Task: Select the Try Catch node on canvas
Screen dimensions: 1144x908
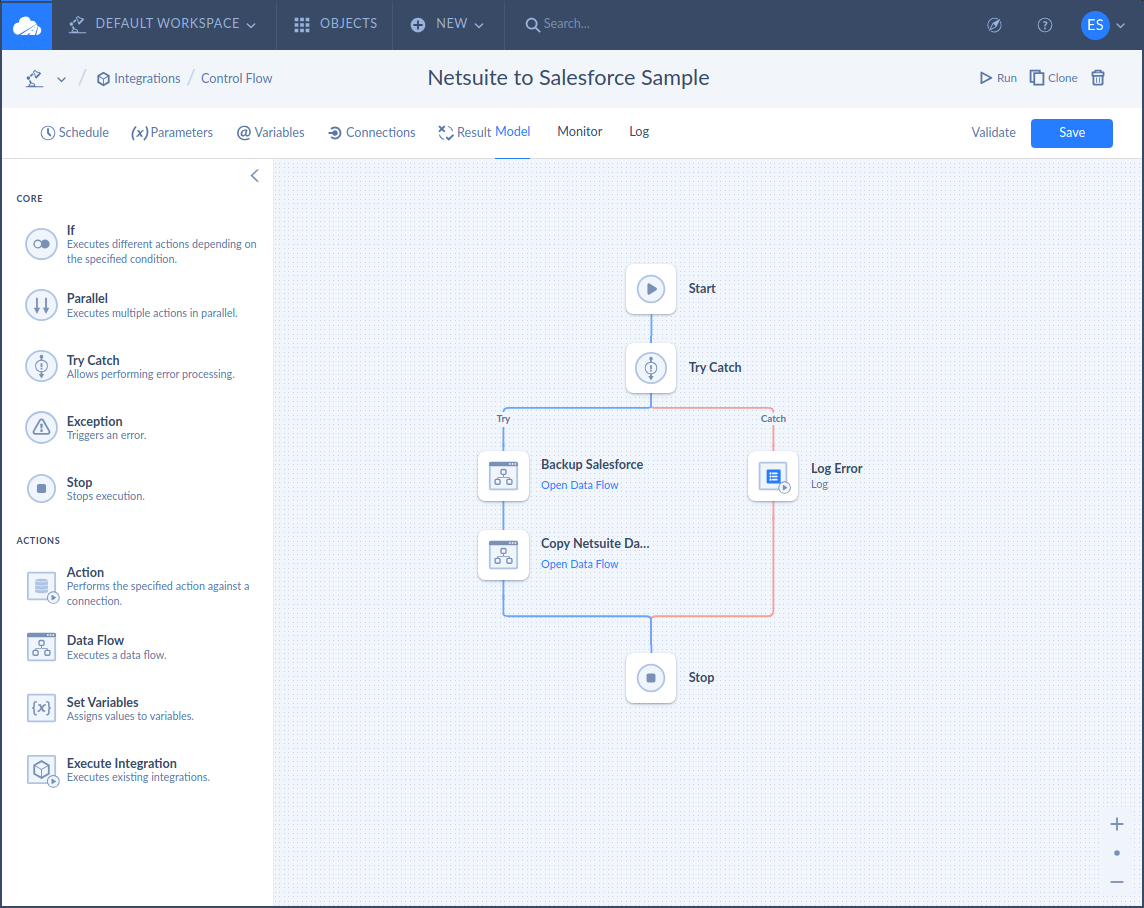Action: (651, 368)
